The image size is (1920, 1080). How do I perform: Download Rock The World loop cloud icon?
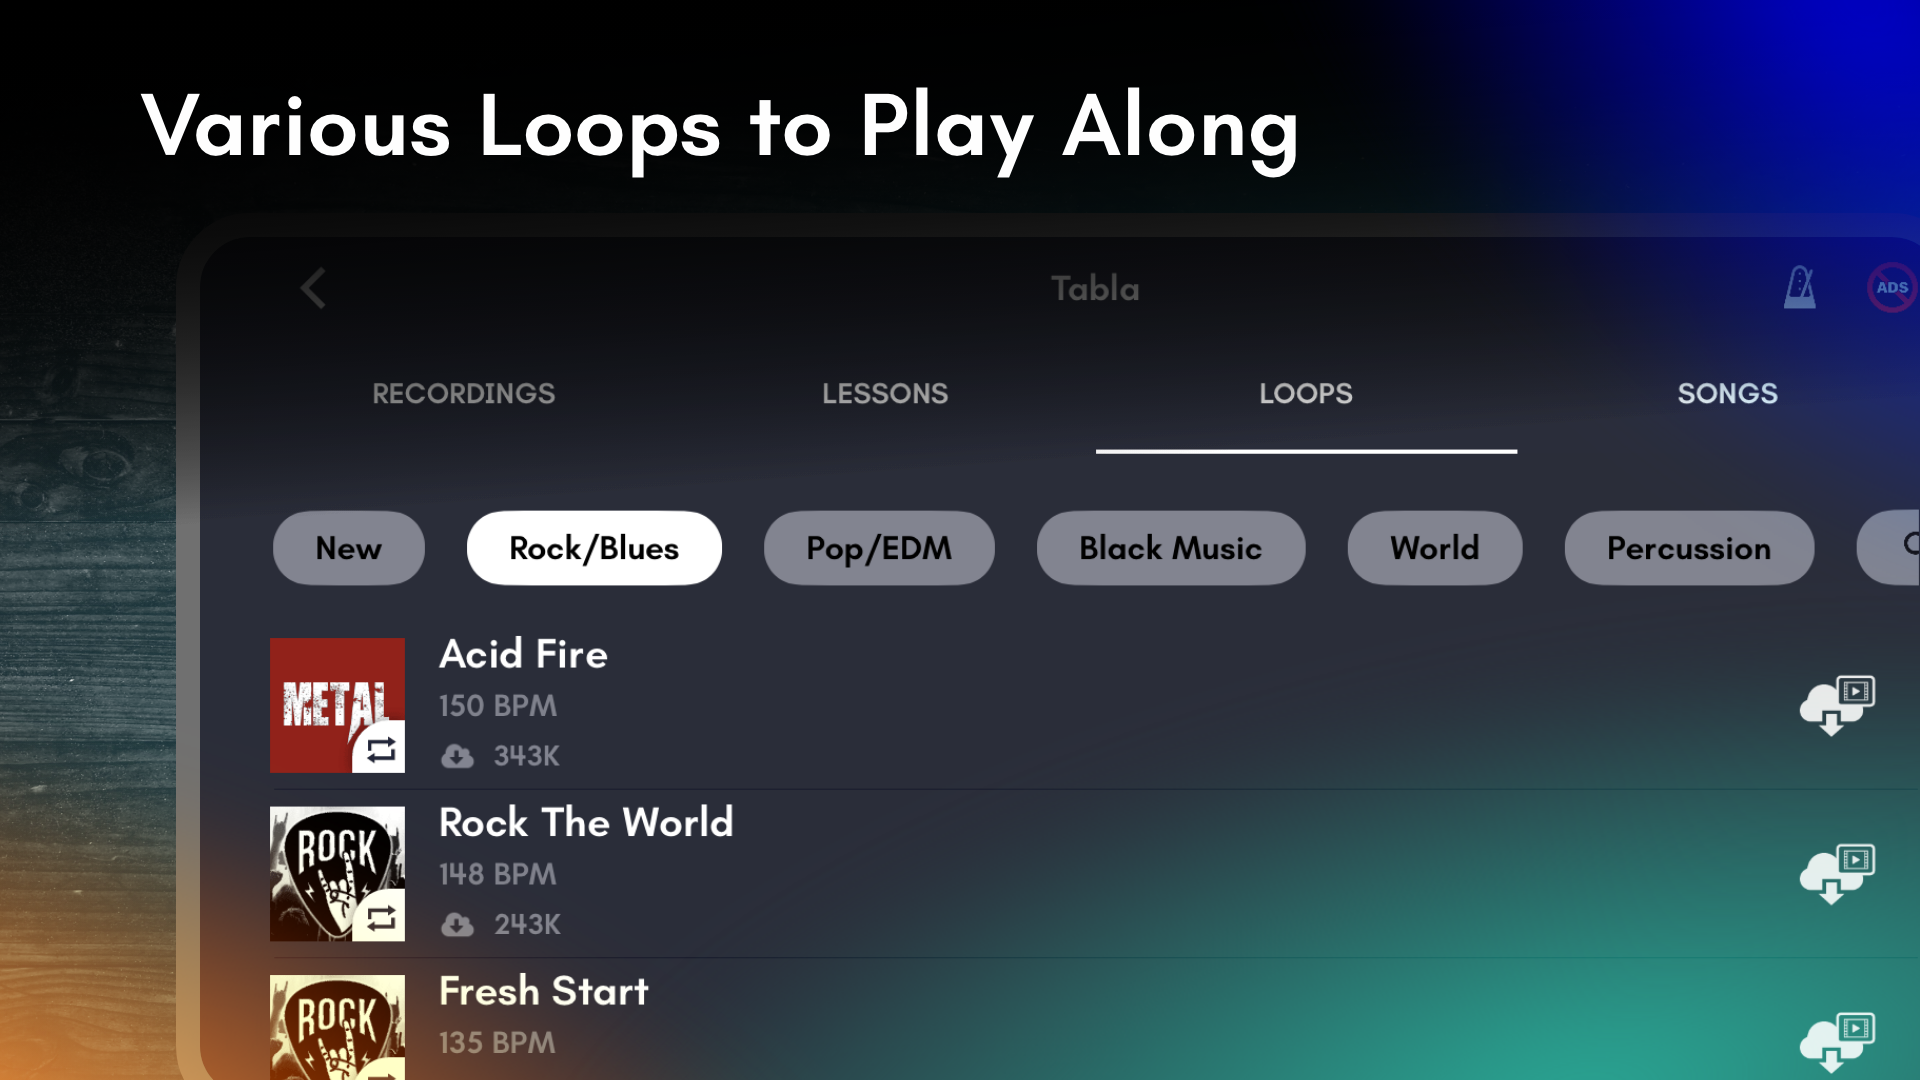[1836, 874]
